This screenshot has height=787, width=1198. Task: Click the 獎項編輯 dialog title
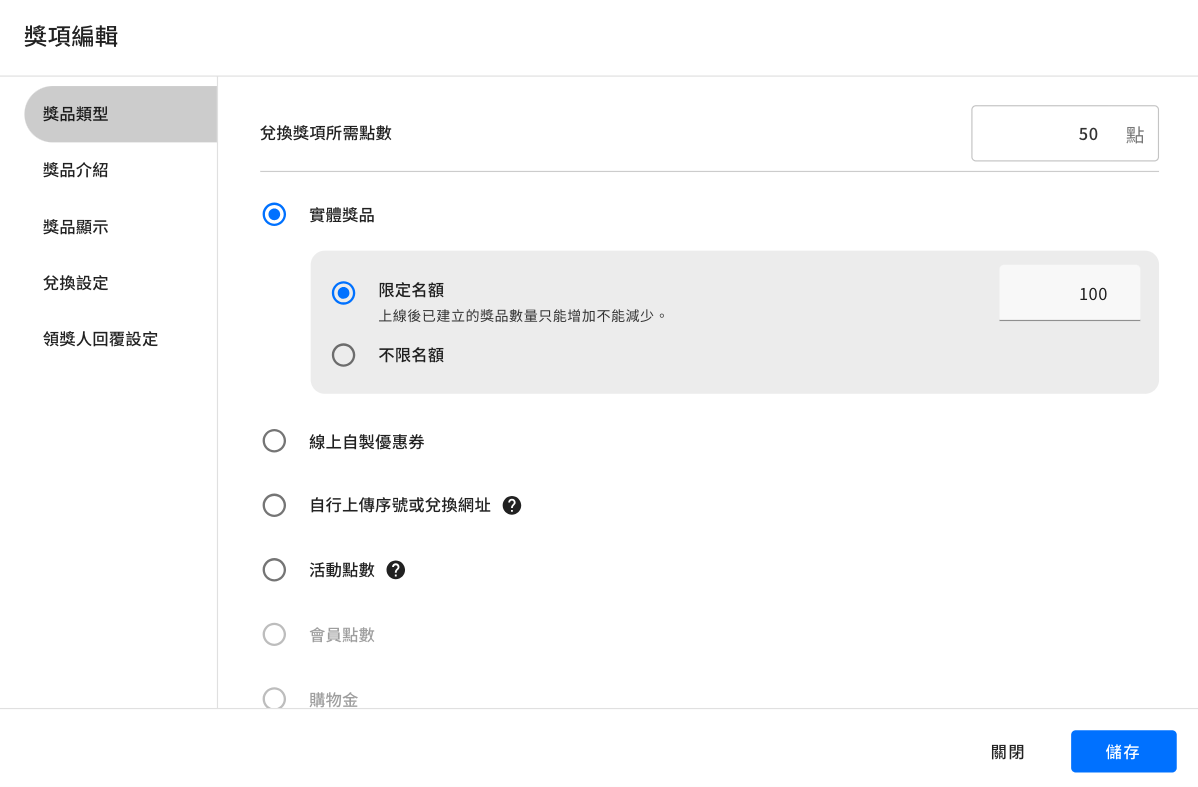point(71,37)
